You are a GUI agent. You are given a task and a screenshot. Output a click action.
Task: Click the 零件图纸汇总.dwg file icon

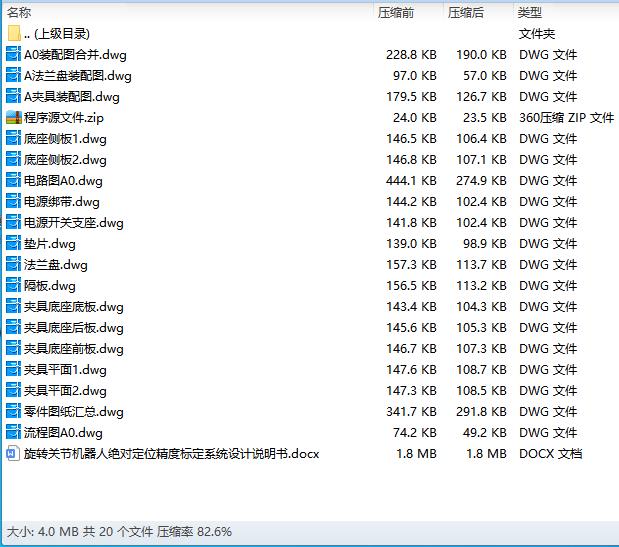[x=13, y=411]
